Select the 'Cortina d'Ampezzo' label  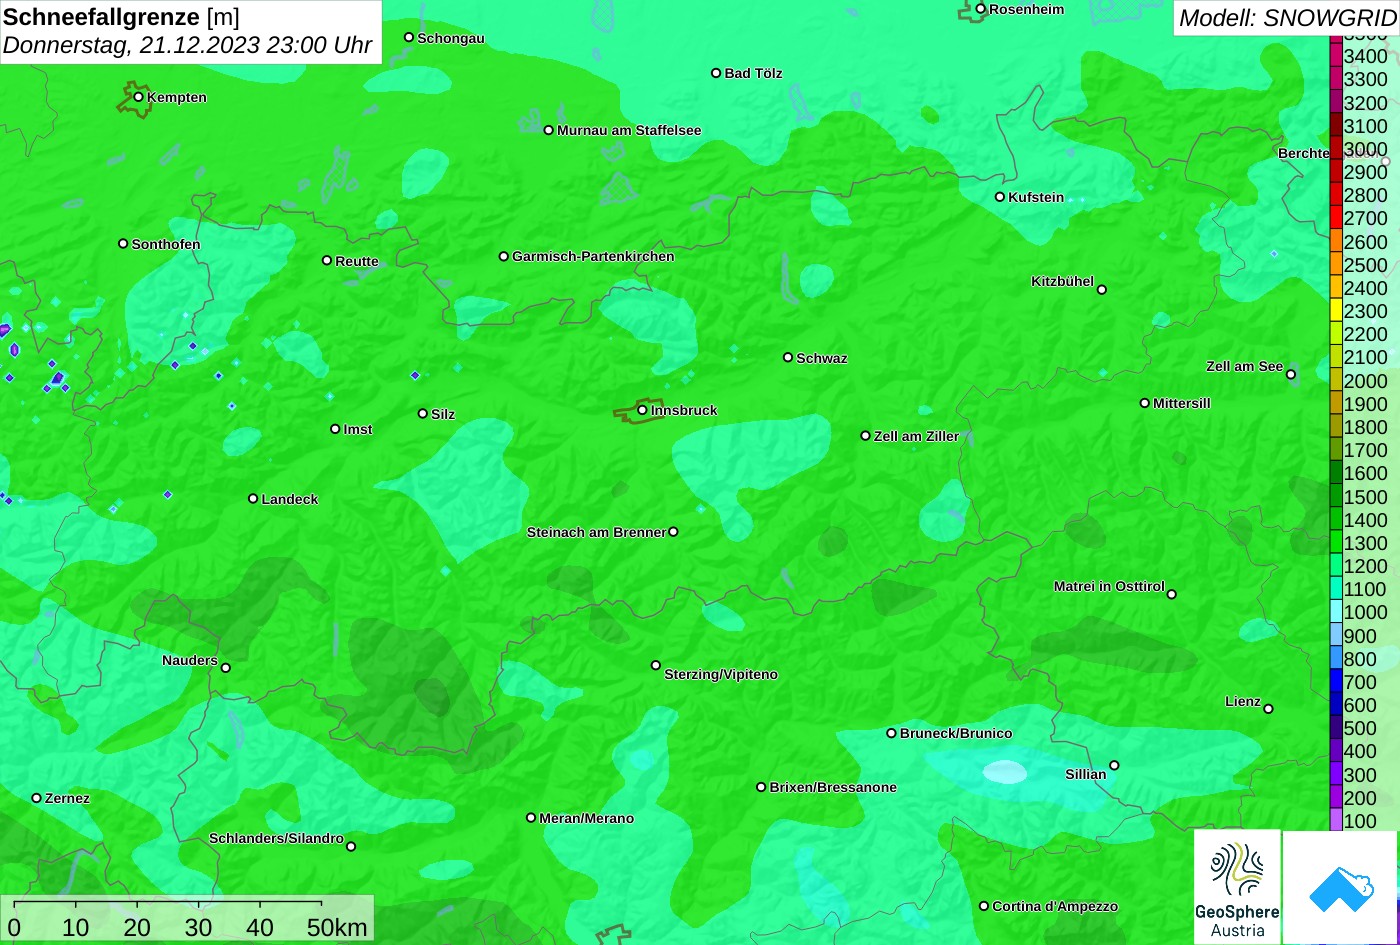(x=1055, y=906)
